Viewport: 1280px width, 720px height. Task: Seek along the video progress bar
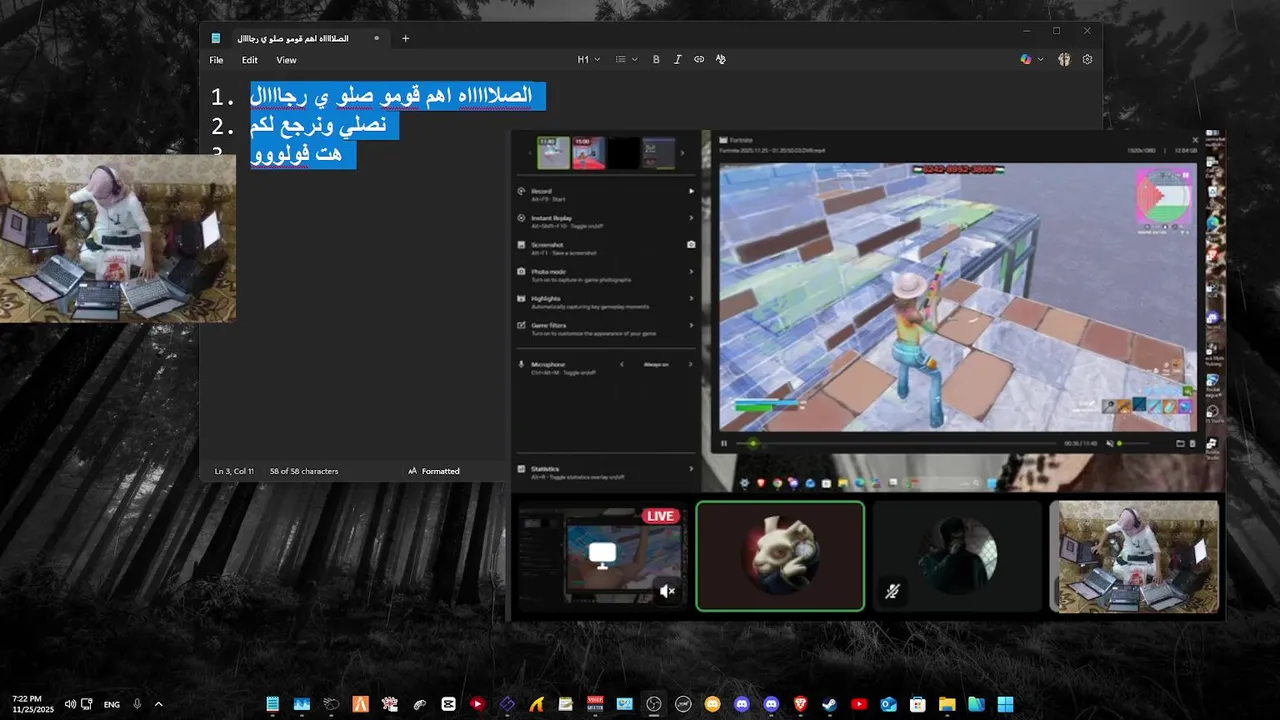point(896,443)
